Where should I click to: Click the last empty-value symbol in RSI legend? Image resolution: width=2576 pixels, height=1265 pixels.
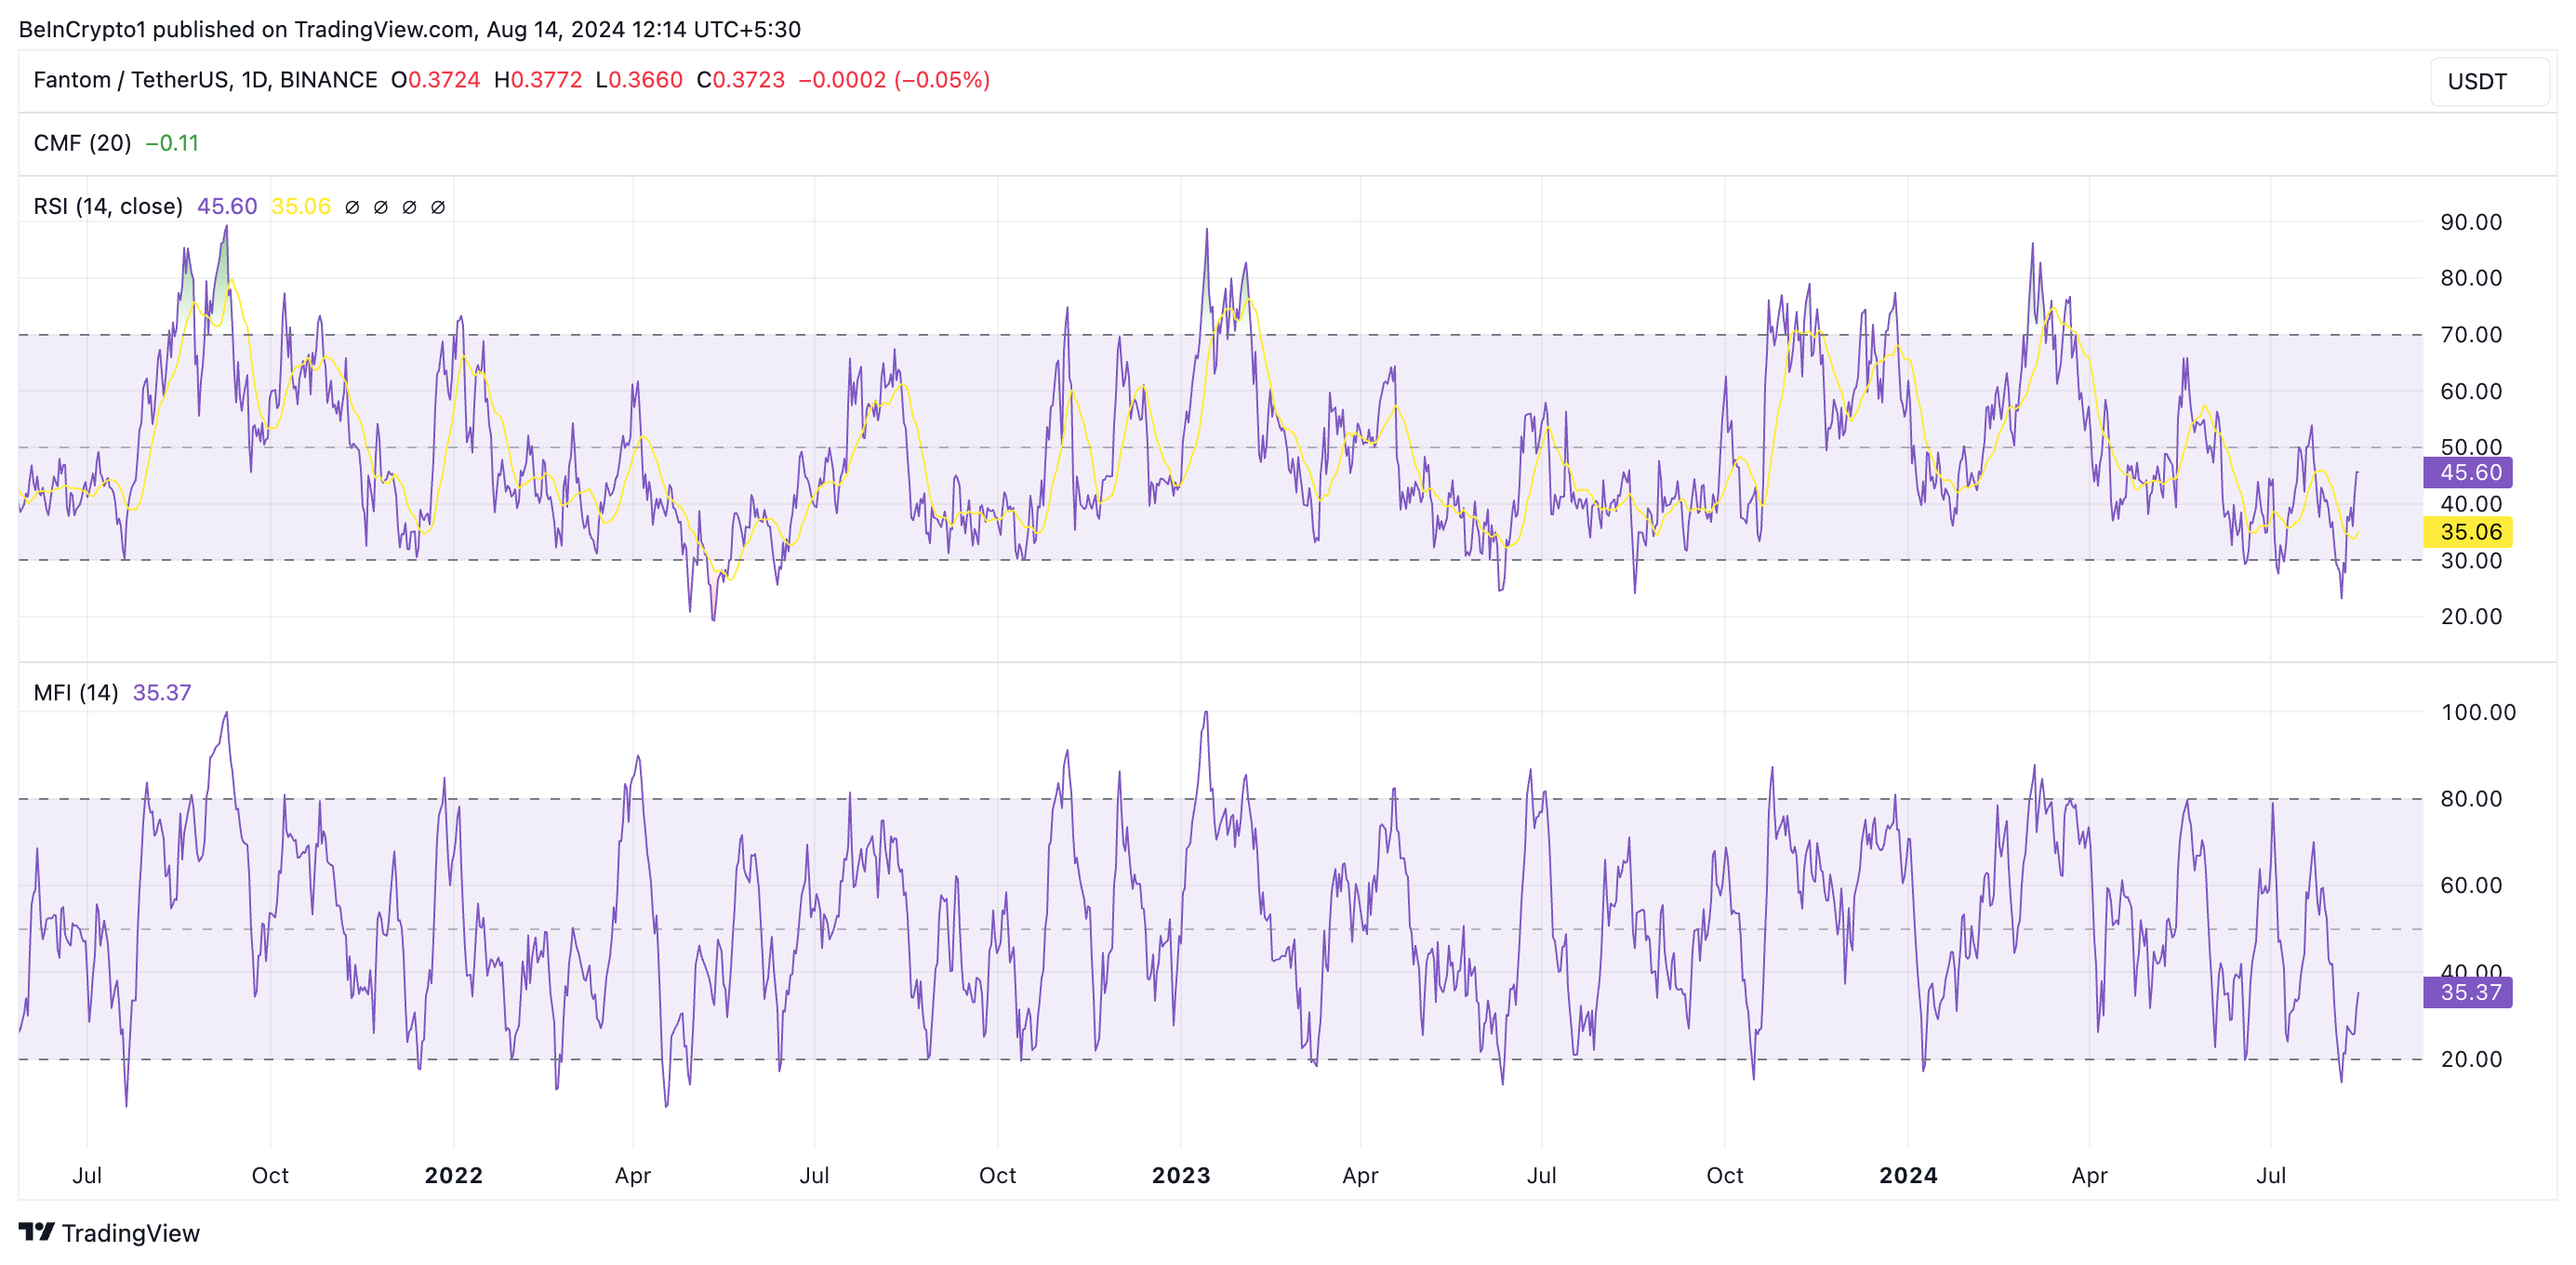[x=438, y=207]
